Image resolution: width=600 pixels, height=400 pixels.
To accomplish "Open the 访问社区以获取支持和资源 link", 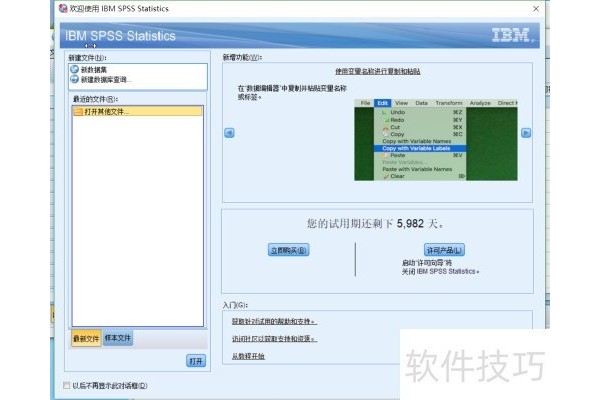I will 274,339.
